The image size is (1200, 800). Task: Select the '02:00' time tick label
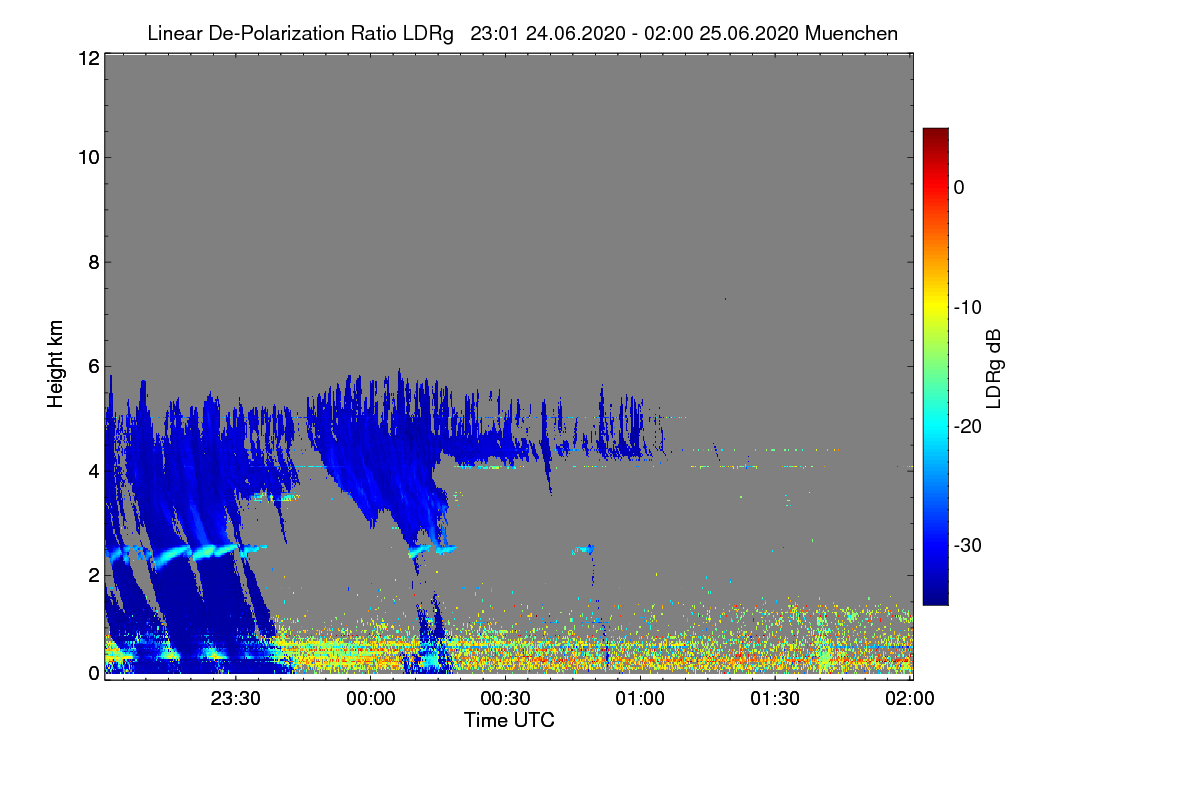[x=910, y=698]
